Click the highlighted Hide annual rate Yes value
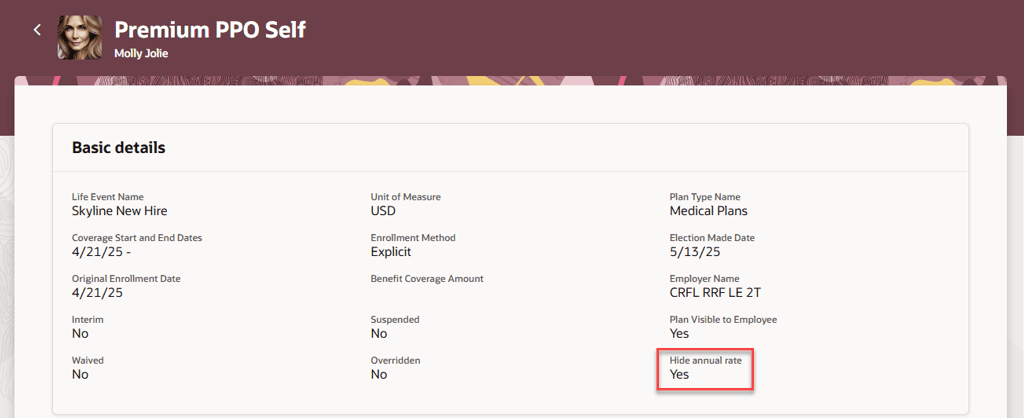The width and height of the screenshot is (1024, 418). point(679,374)
